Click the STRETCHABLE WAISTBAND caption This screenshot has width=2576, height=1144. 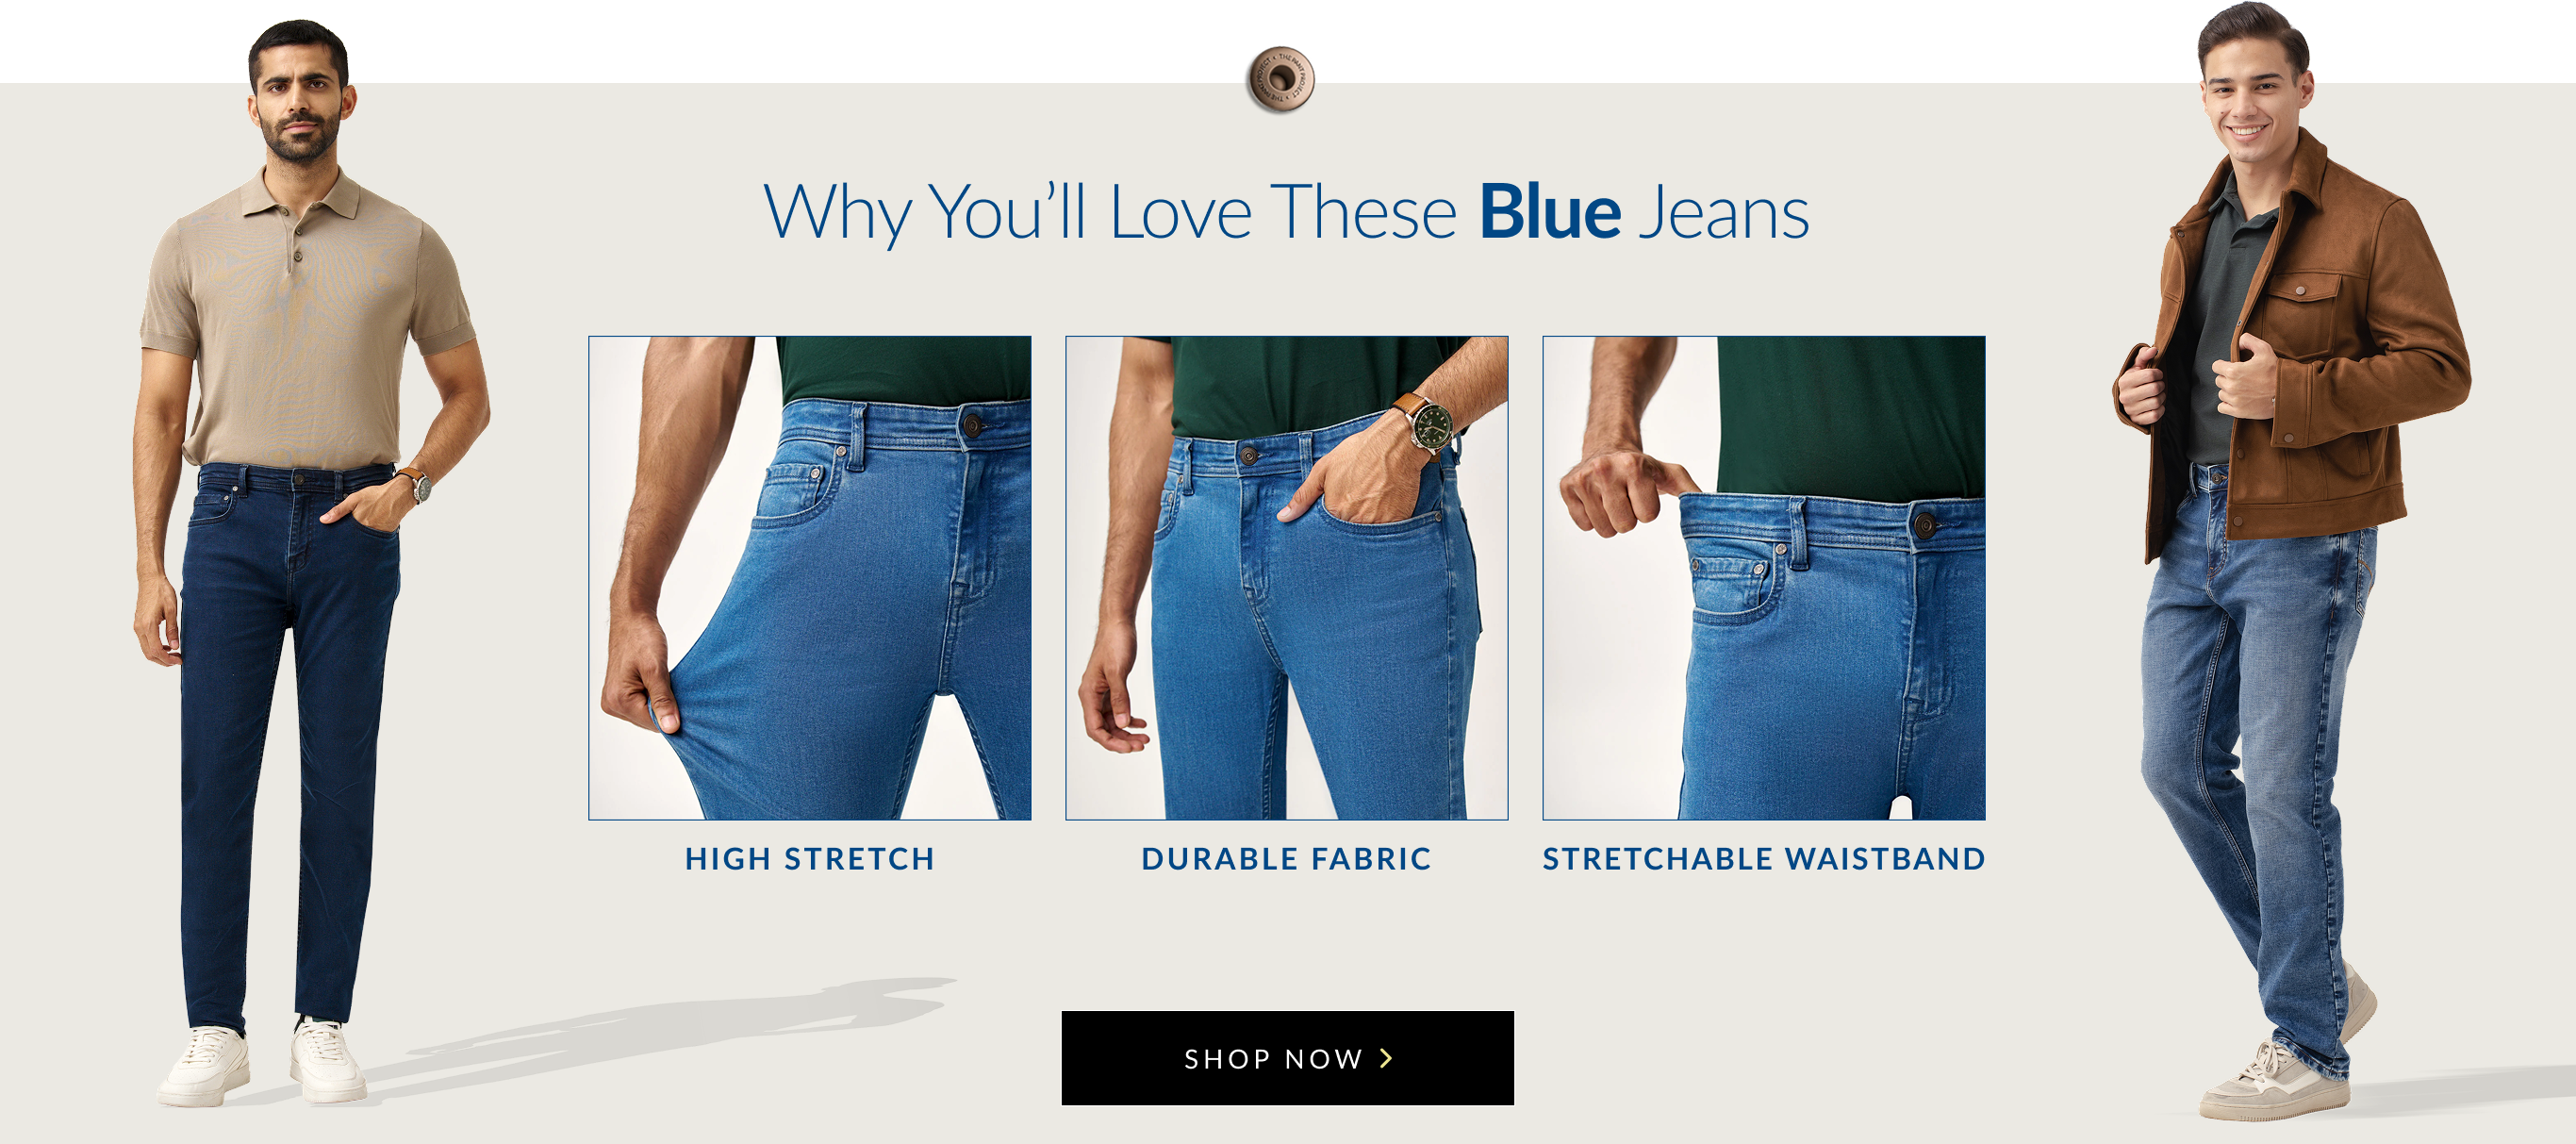[1763, 859]
